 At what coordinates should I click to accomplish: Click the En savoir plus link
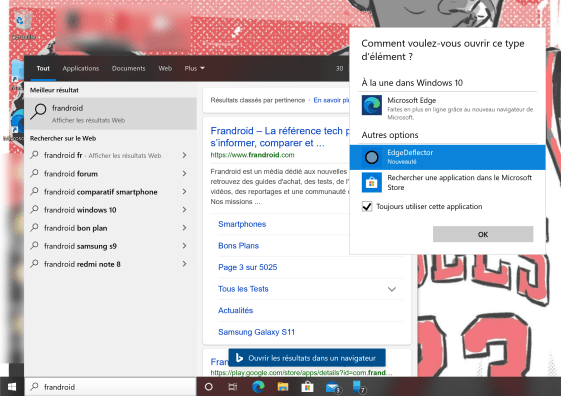pos(331,100)
